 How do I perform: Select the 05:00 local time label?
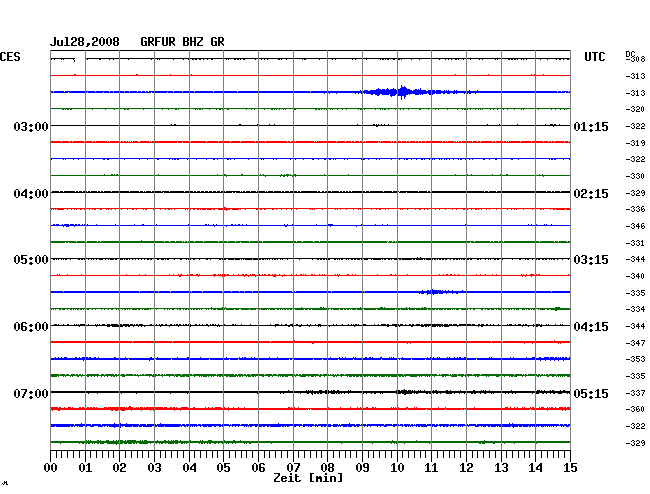(x=31, y=260)
